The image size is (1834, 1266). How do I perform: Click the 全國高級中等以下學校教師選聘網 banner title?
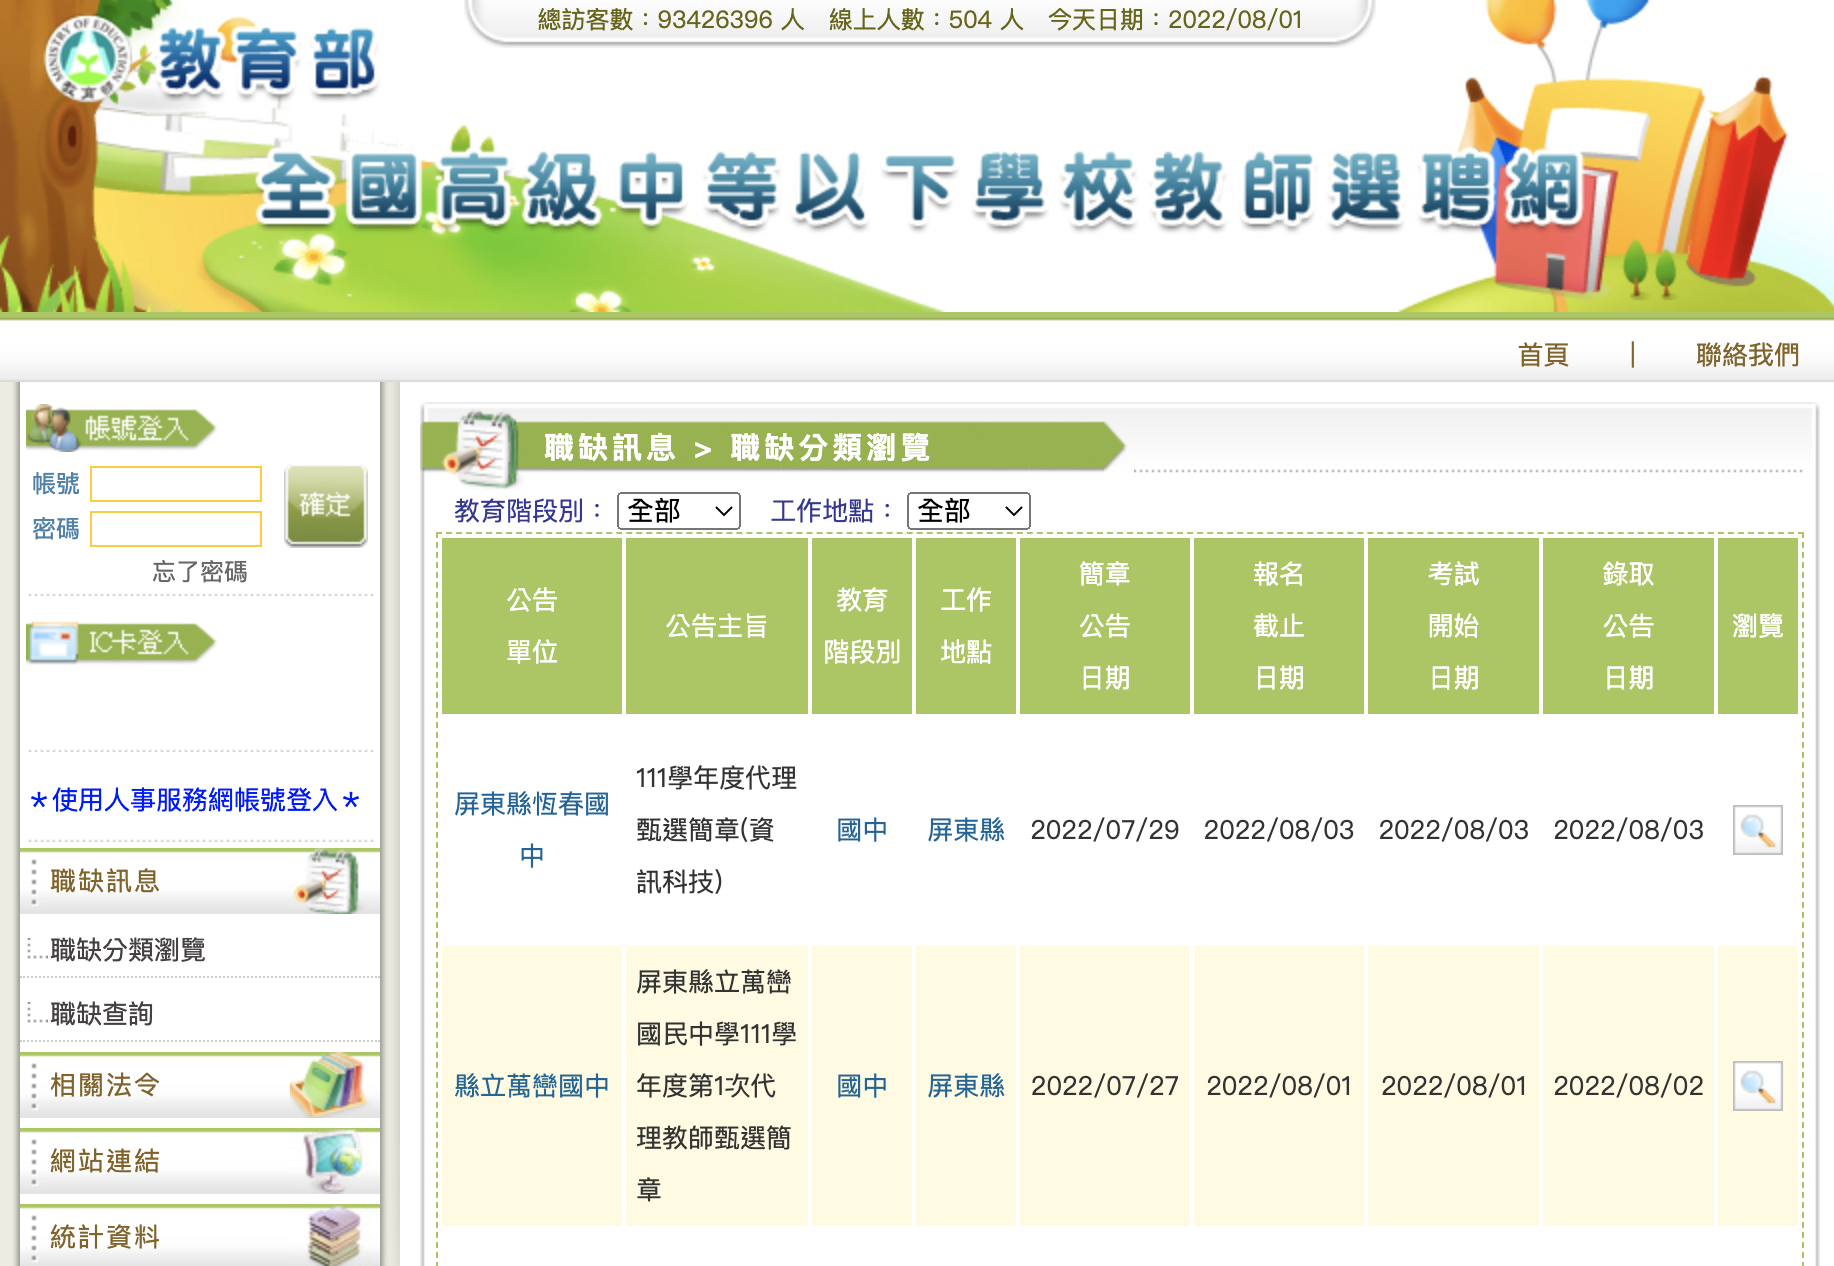tap(920, 188)
